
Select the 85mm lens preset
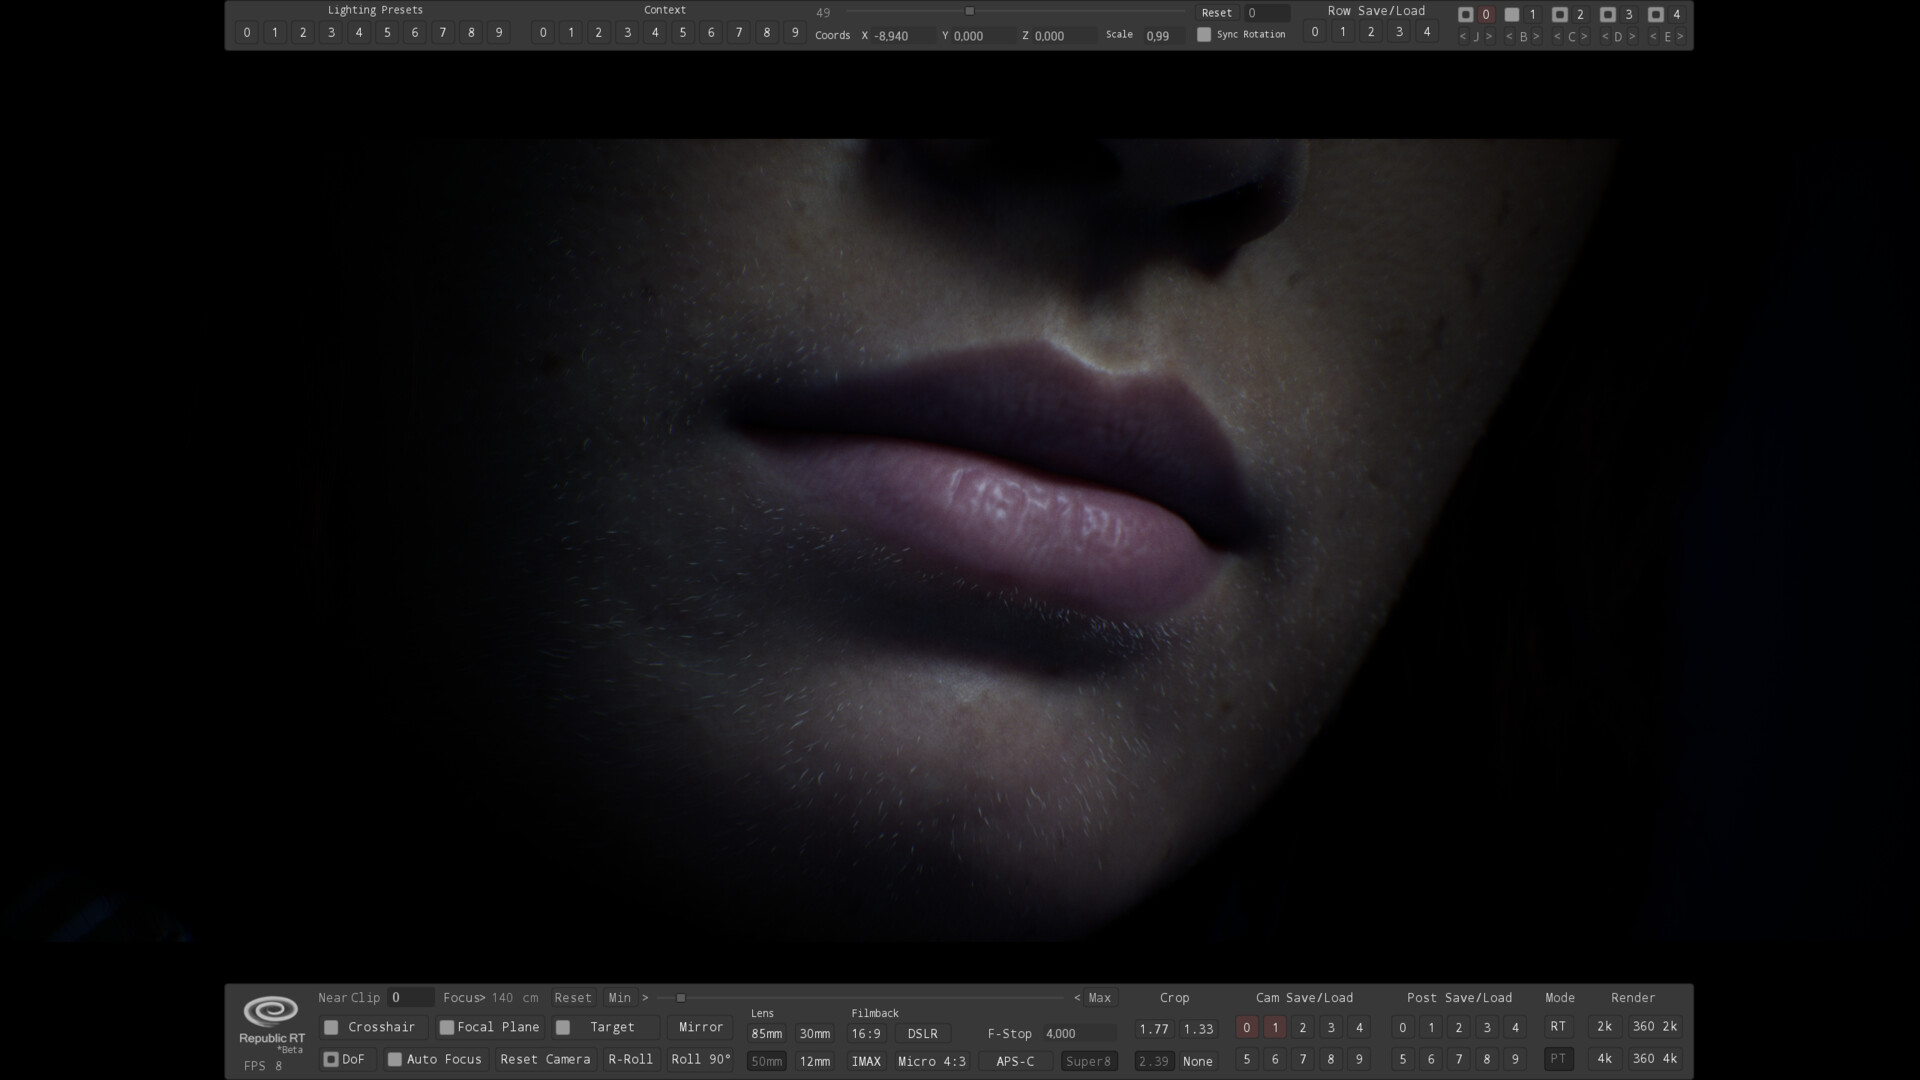[765, 1034]
